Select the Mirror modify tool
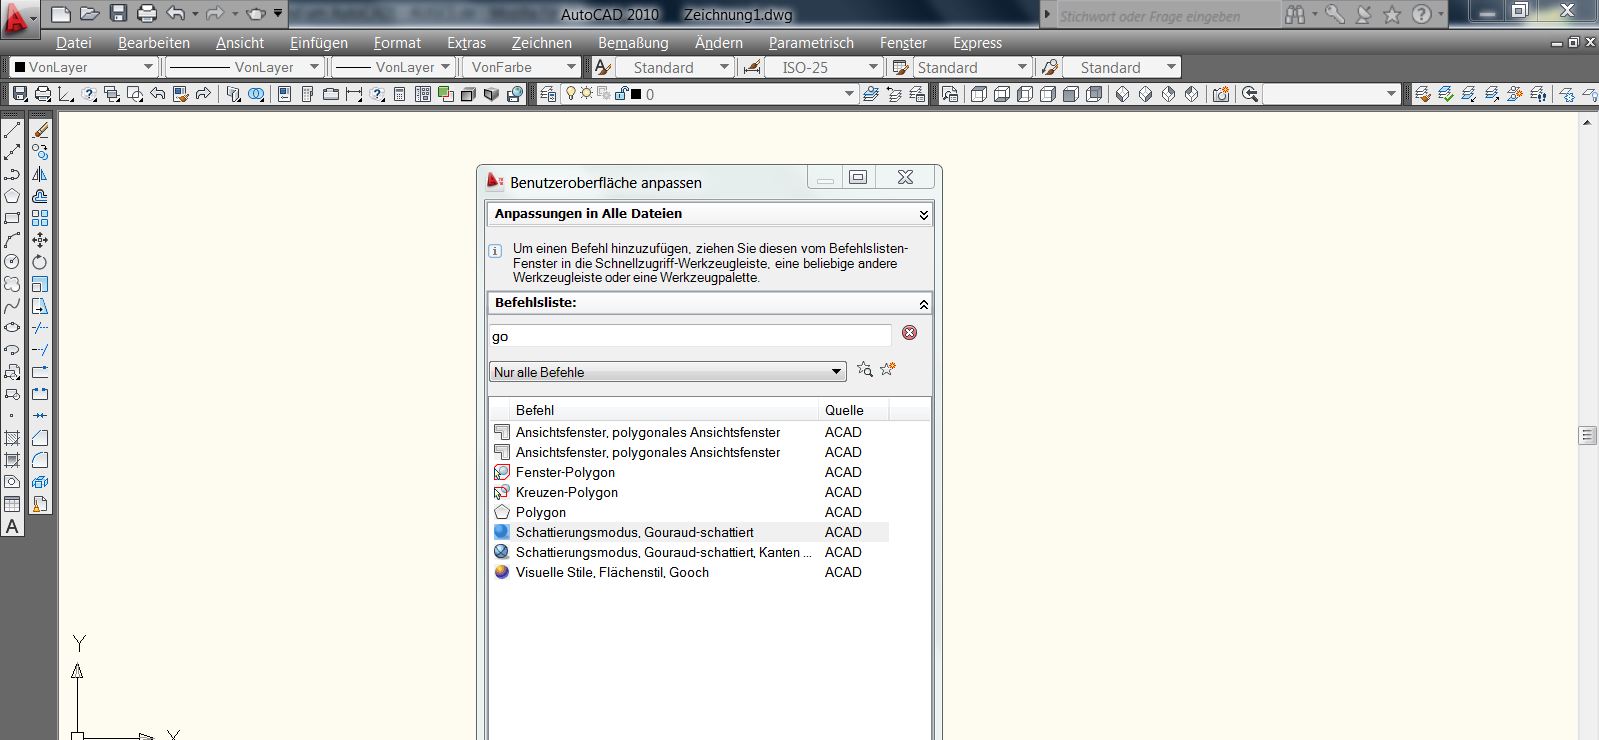1599x740 pixels. (x=40, y=174)
